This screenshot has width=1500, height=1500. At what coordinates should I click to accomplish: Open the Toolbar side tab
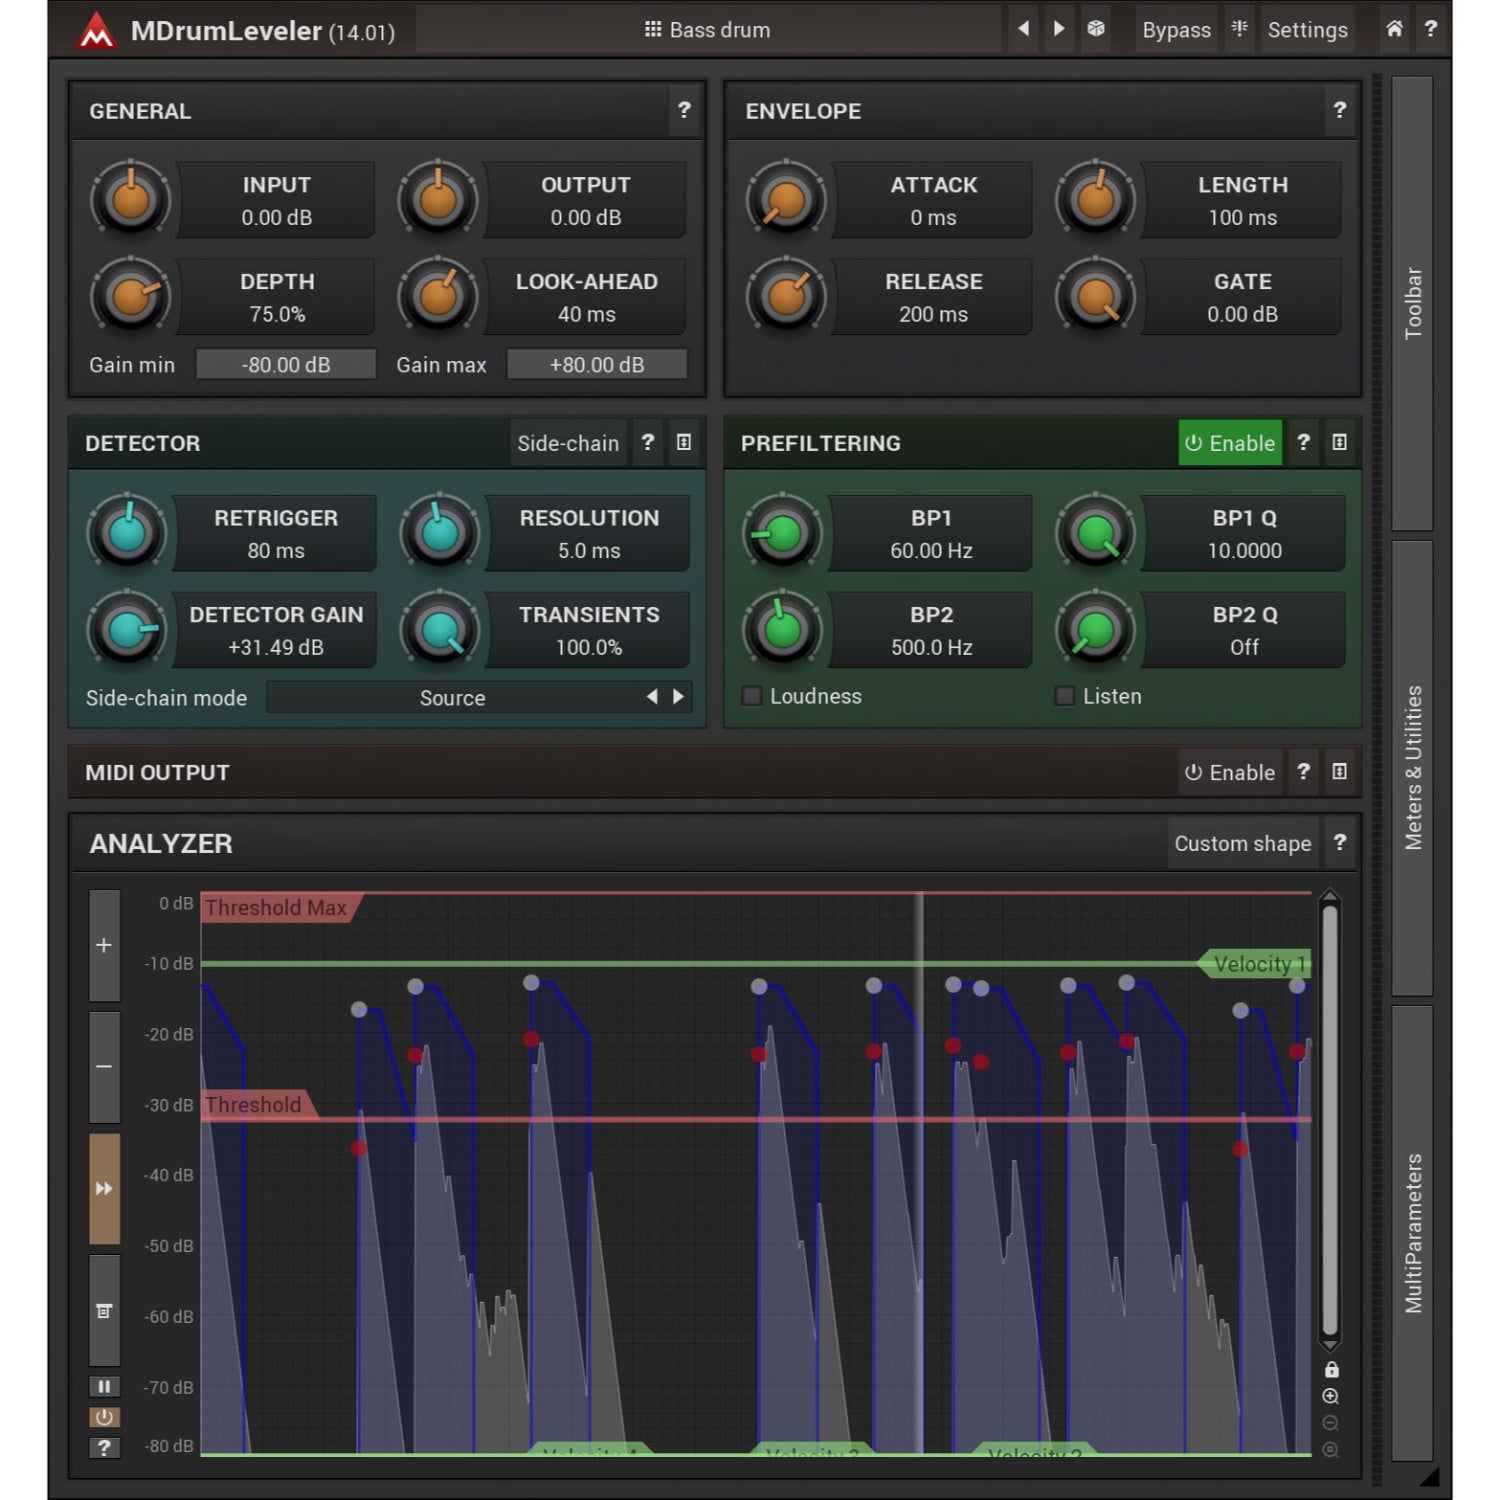point(1412,303)
